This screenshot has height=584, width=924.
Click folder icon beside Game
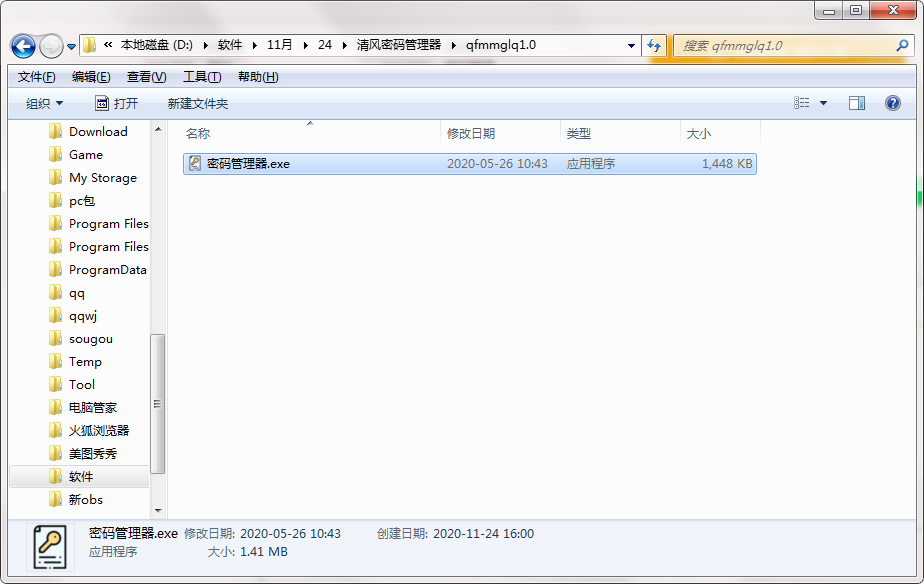click(x=55, y=154)
